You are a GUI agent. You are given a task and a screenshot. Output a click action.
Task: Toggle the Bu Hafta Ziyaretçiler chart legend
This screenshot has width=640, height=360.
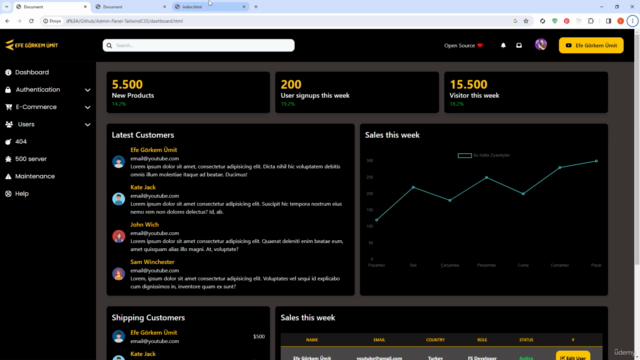coord(484,155)
